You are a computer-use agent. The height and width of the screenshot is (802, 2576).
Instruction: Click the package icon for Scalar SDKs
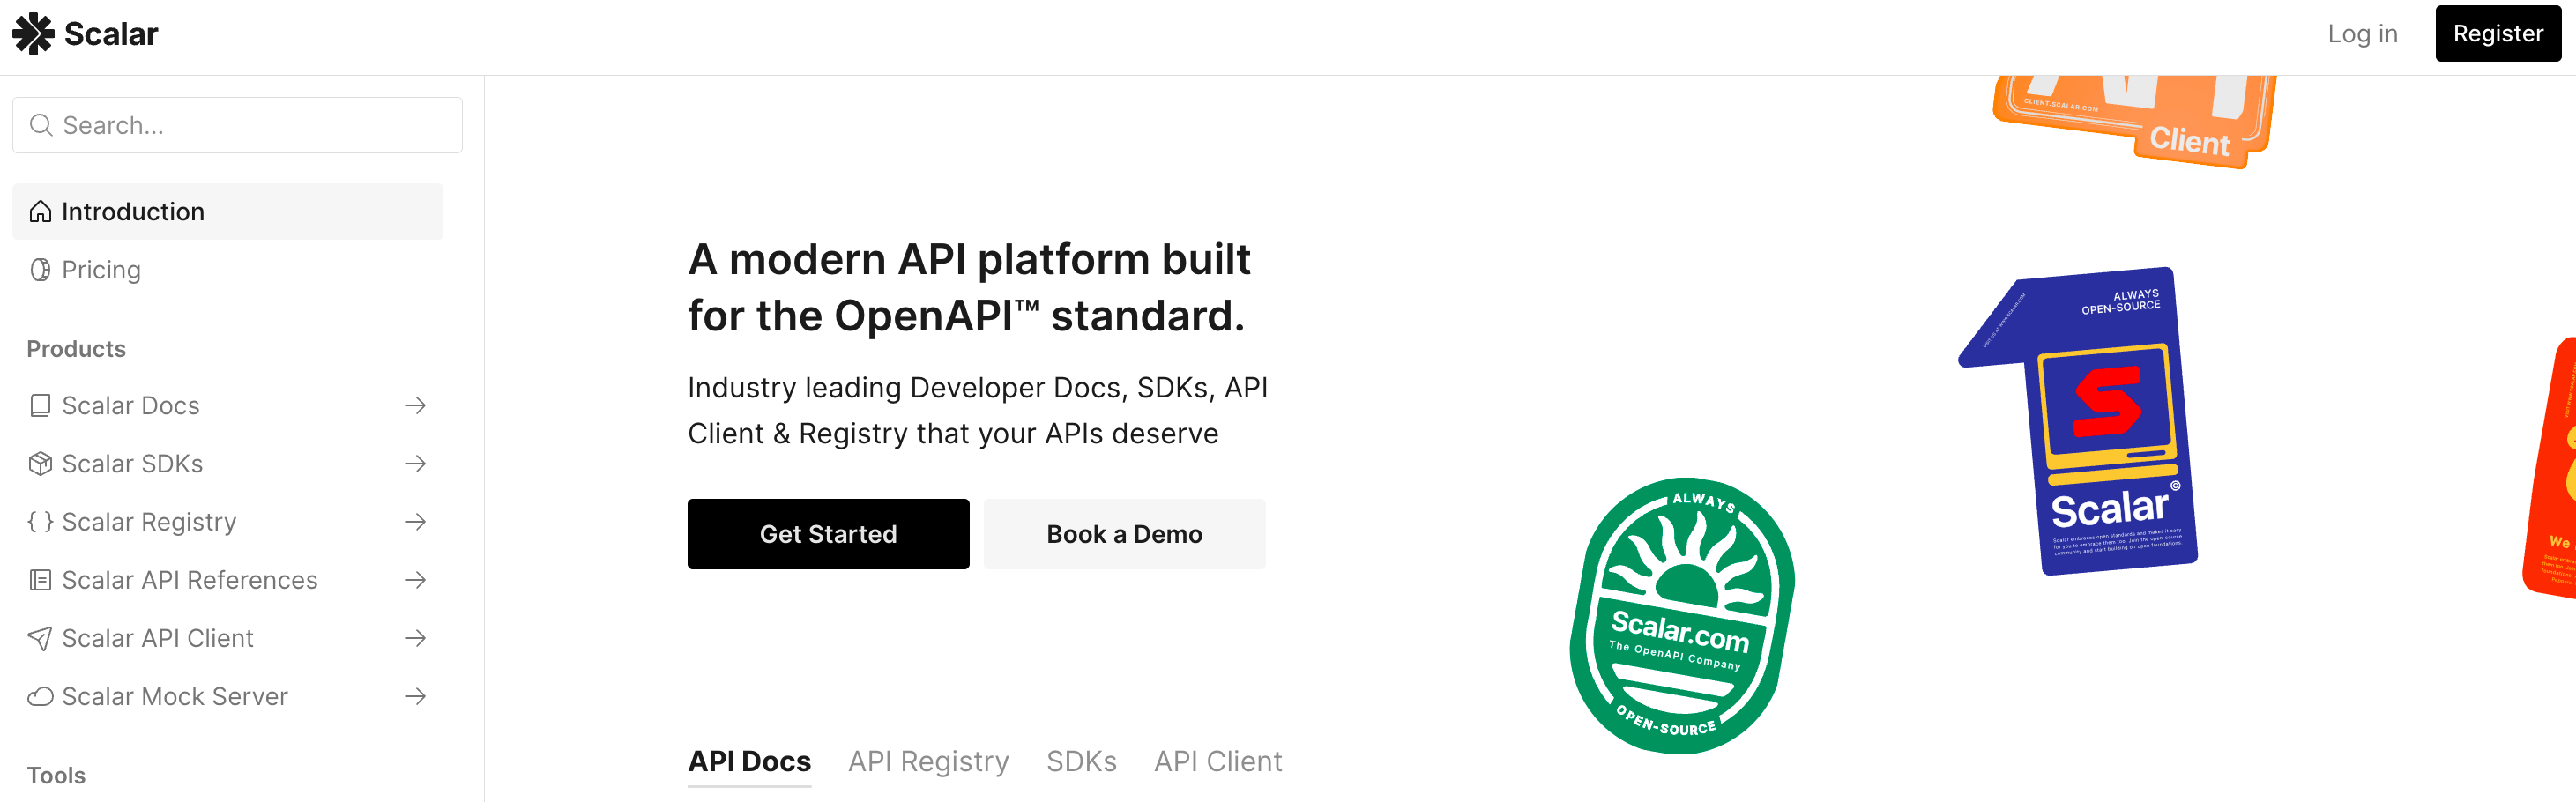40,464
